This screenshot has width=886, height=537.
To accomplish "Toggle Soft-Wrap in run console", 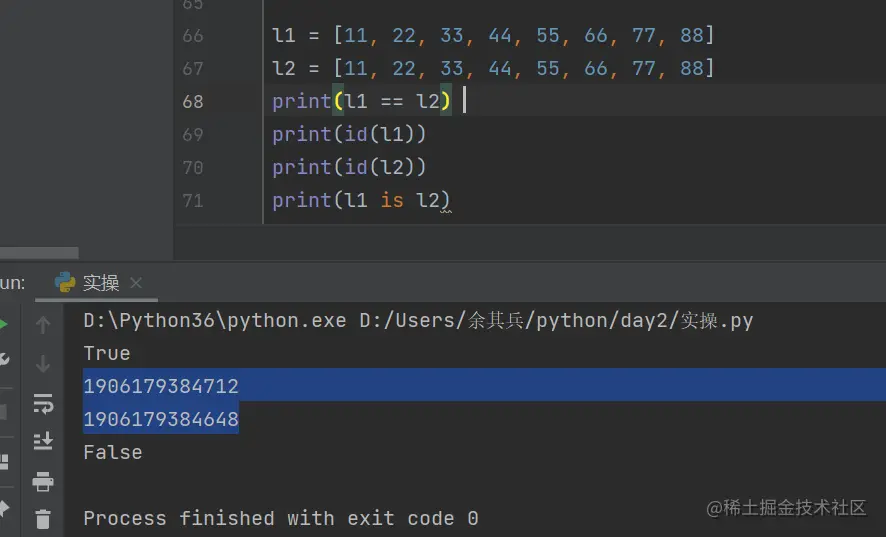I will [x=43, y=403].
